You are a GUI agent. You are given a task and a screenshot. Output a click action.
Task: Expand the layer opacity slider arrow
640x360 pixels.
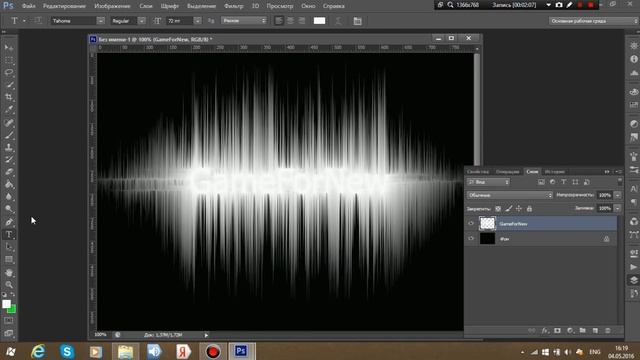coord(618,195)
